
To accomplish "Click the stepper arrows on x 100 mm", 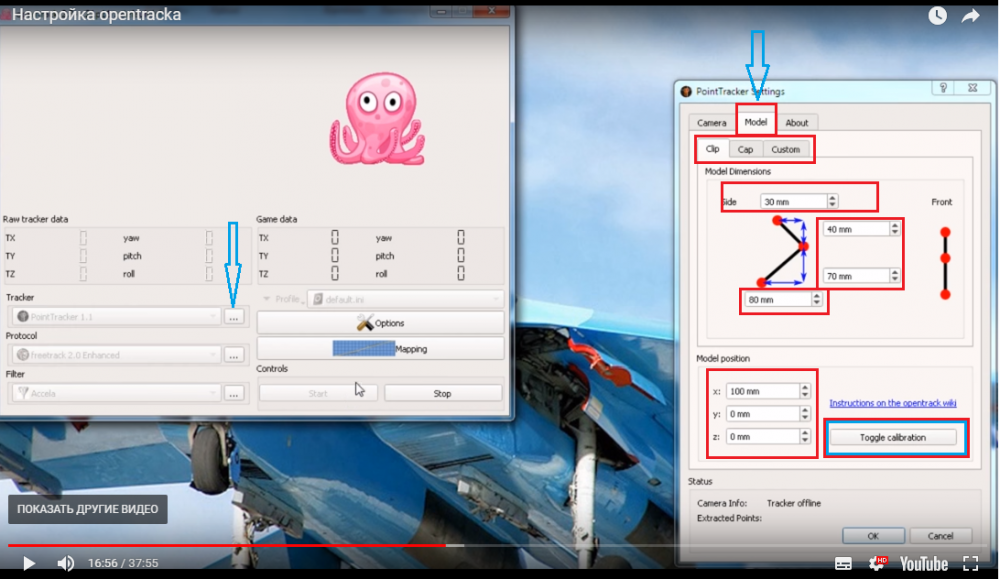I will (x=805, y=390).
